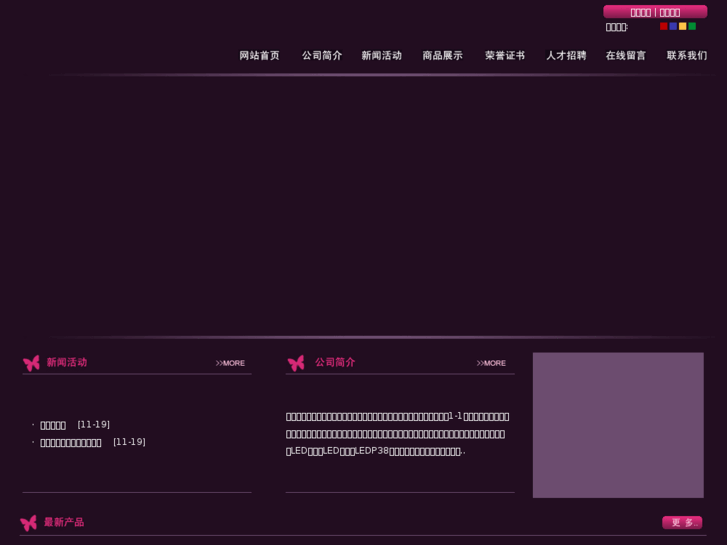The image size is (727, 545).
Task: Select 商品展示 in the navigation bar
Action: click(442, 56)
